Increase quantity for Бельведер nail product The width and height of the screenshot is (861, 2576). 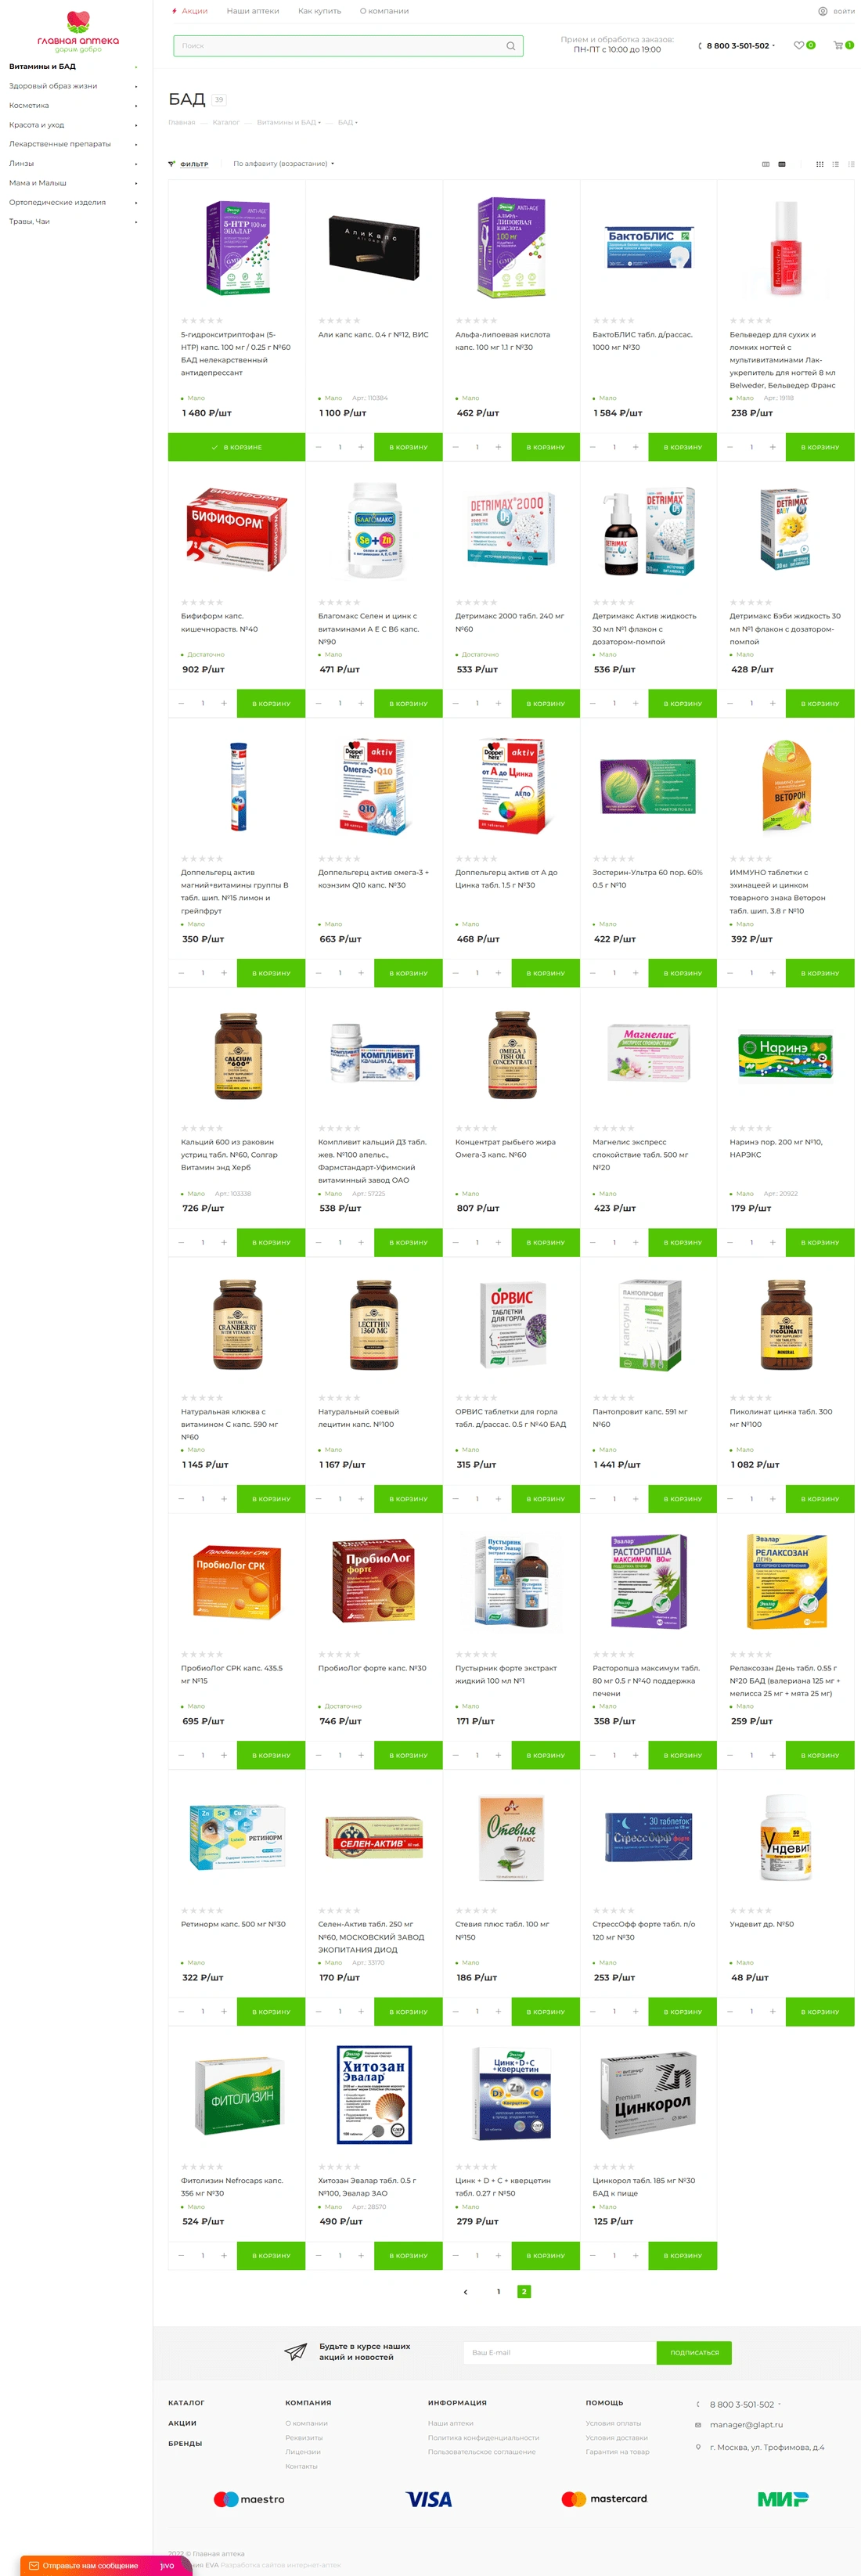(x=772, y=447)
